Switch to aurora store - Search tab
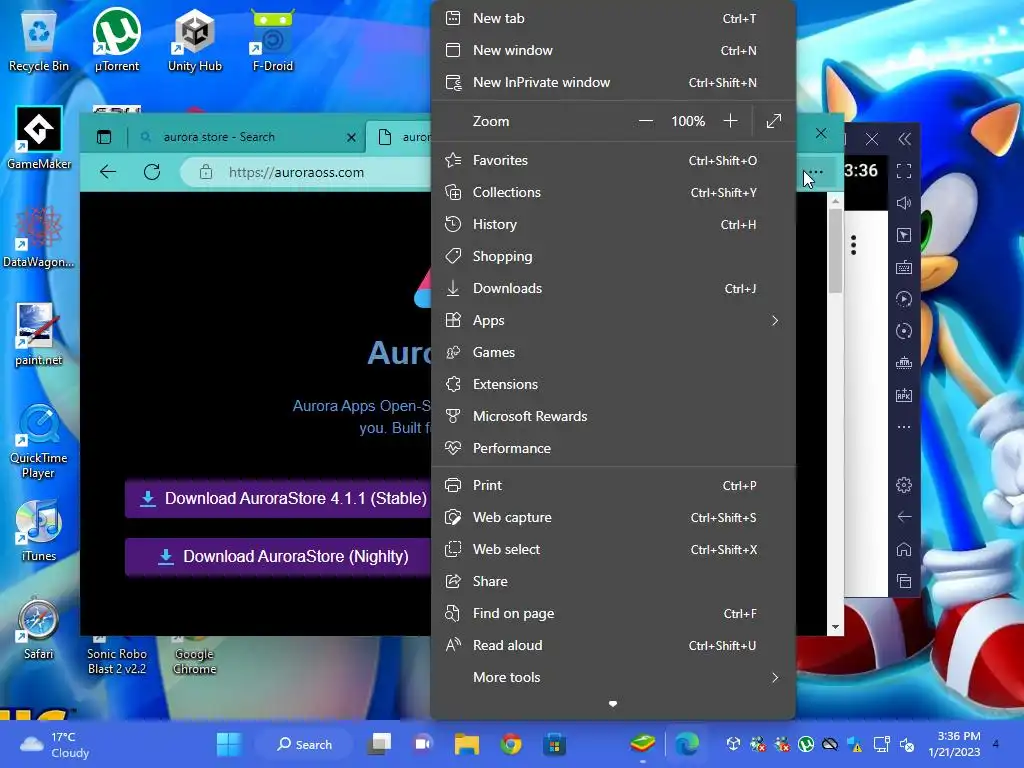Viewport: 1024px width, 768px height. pyautogui.click(x=248, y=137)
